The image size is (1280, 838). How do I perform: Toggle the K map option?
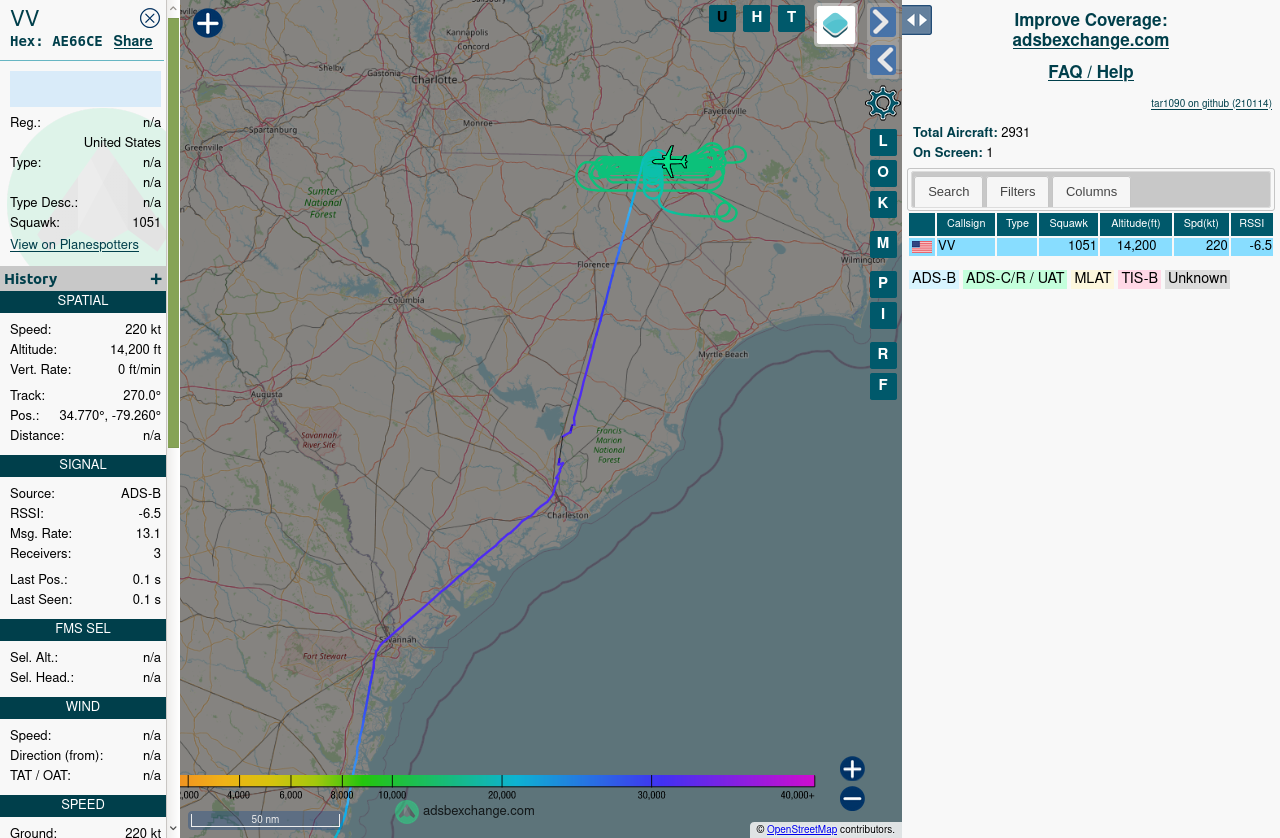(x=883, y=204)
